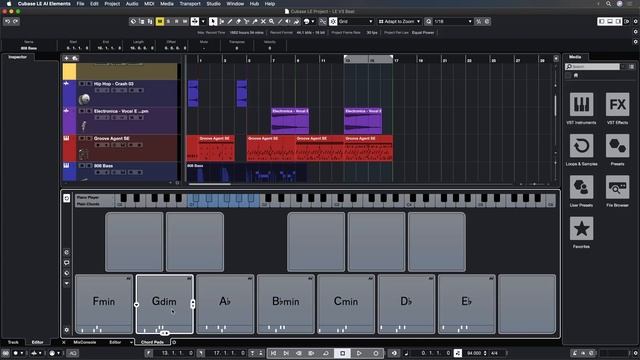Open Loops & Samples browser
This screenshot has width=640, height=360.
click(581, 146)
